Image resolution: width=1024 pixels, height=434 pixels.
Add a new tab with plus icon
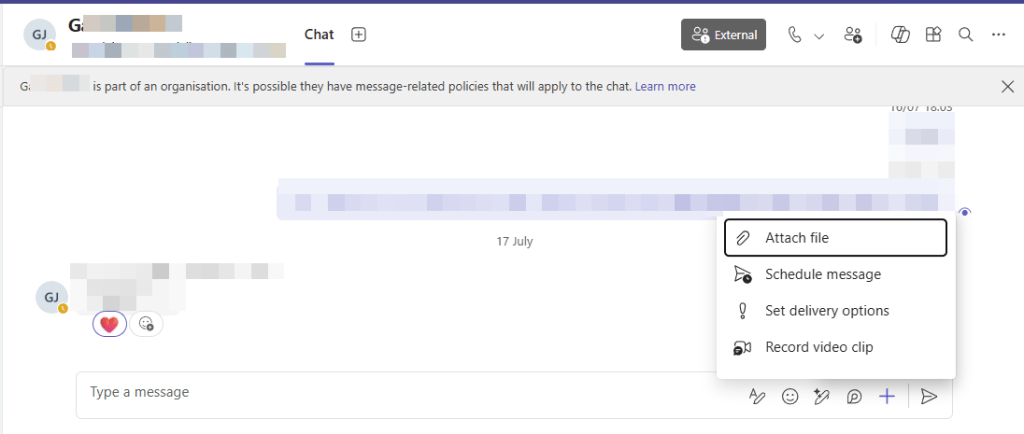coord(359,35)
